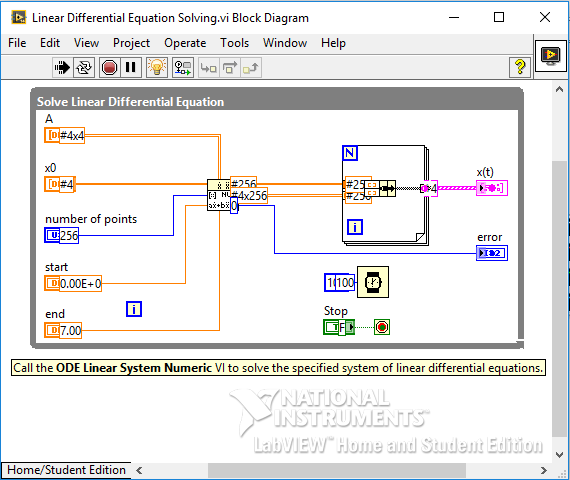Click Home/Student Edition status label
The height and width of the screenshot is (480, 570).
[66, 470]
